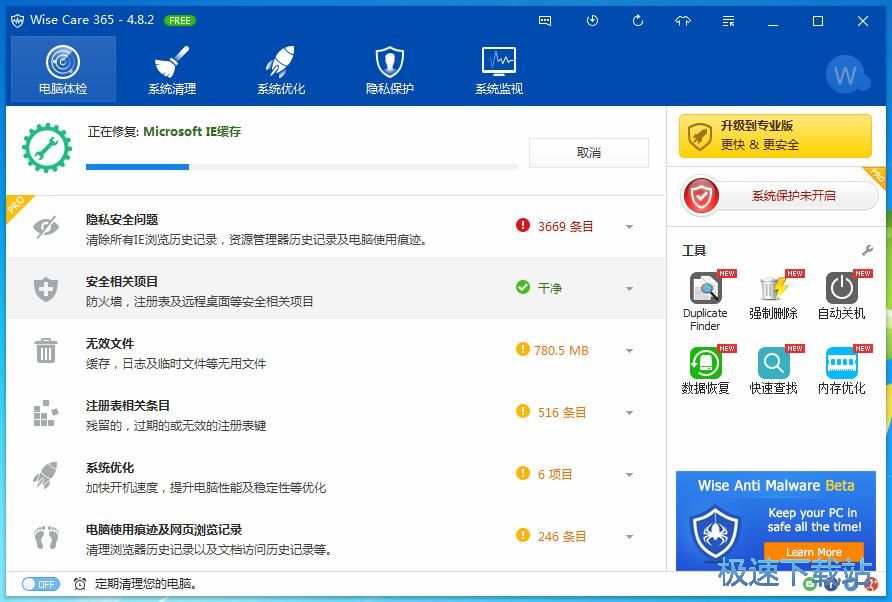The height and width of the screenshot is (602, 892).
Task: Click the restore clock icon in title bar
Action: (x=592, y=21)
